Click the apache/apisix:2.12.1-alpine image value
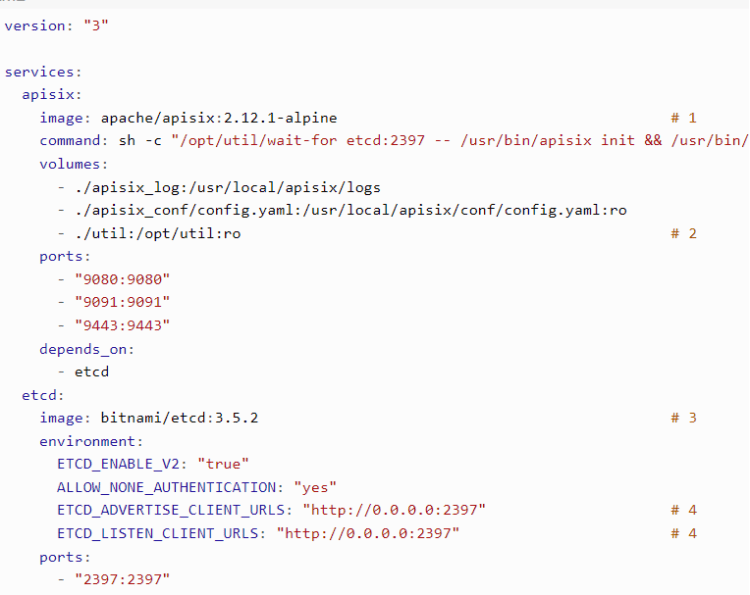The width and height of the screenshot is (750, 595). pyautogui.click(x=219, y=118)
